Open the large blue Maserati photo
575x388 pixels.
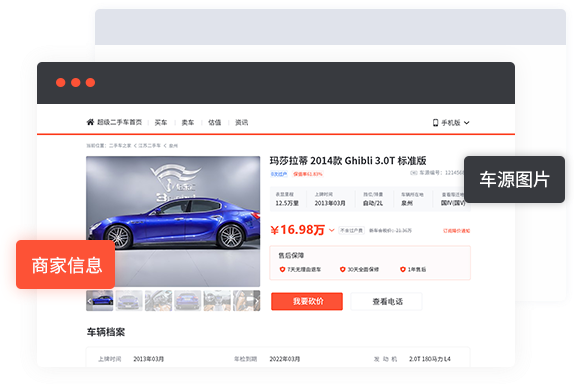pyautogui.click(x=173, y=221)
